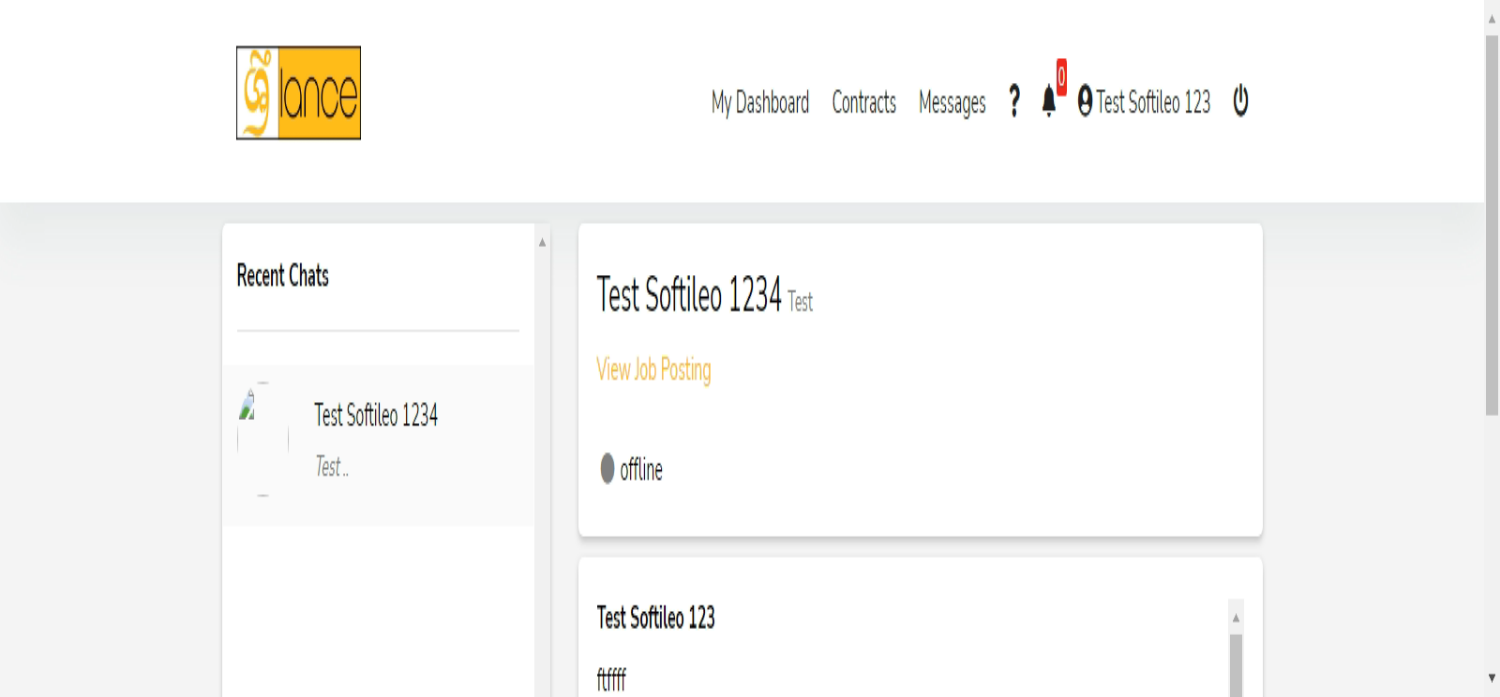Click the grey offline status dot

(x=607, y=469)
